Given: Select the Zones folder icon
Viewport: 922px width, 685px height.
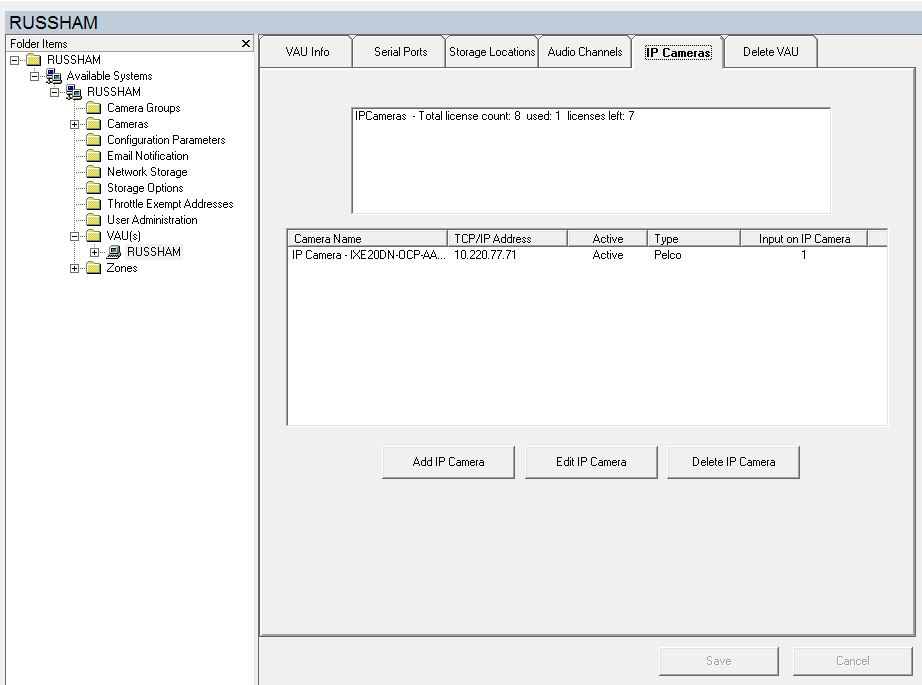Looking at the screenshot, I should pyautogui.click(x=93, y=267).
